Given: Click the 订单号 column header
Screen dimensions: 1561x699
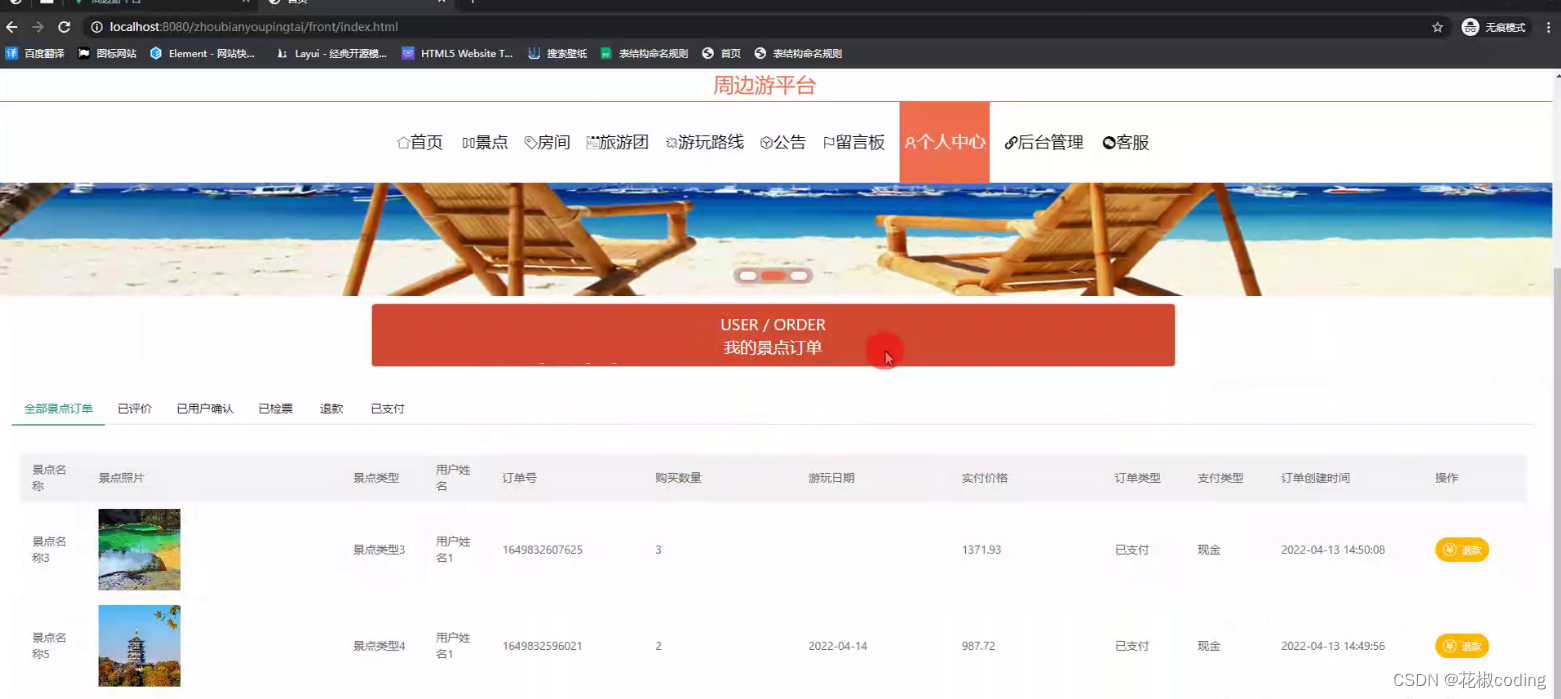Looking at the screenshot, I should (x=520, y=478).
